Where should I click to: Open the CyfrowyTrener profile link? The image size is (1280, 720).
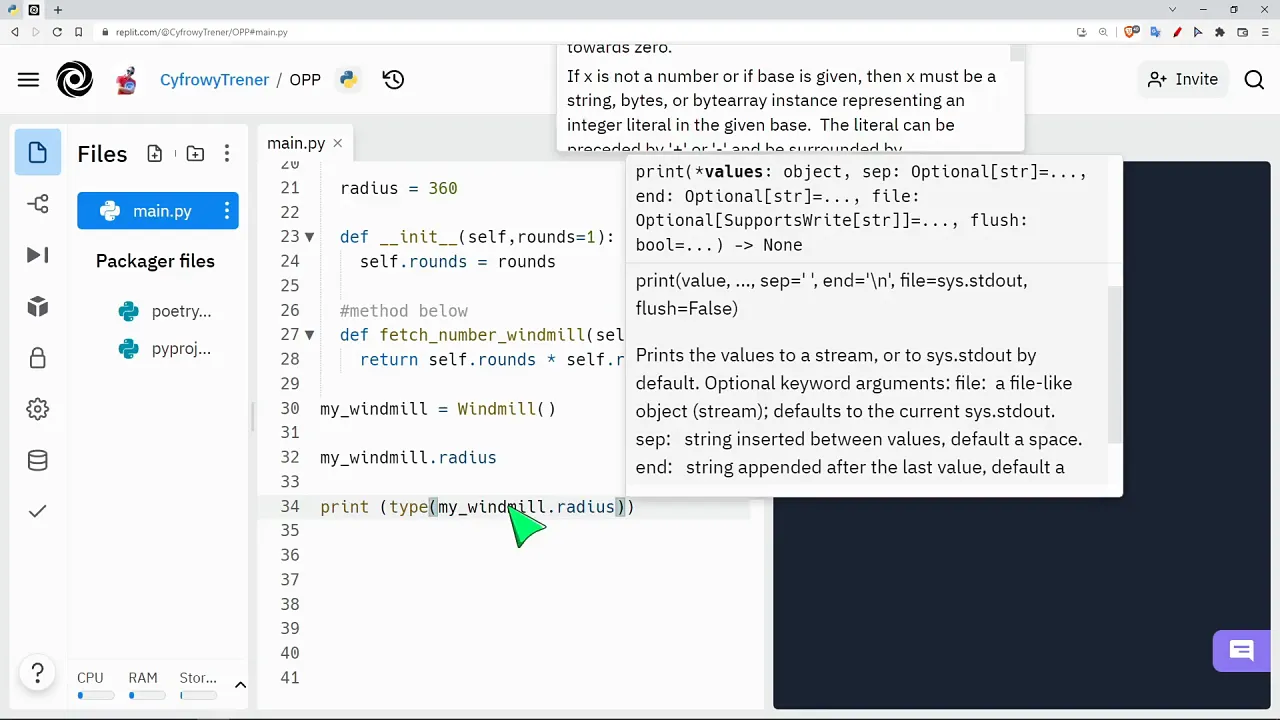pos(214,80)
